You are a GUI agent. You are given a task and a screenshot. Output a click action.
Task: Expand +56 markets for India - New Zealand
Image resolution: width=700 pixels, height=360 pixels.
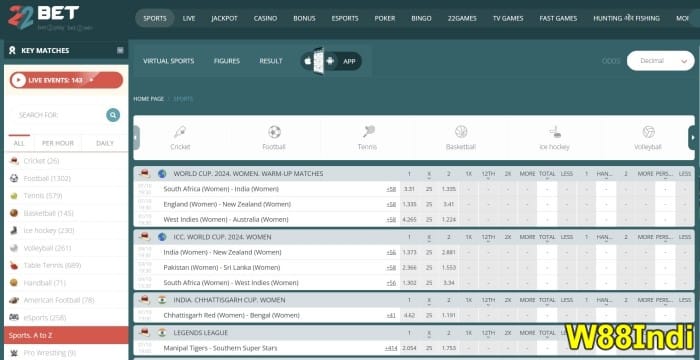pyautogui.click(x=391, y=252)
